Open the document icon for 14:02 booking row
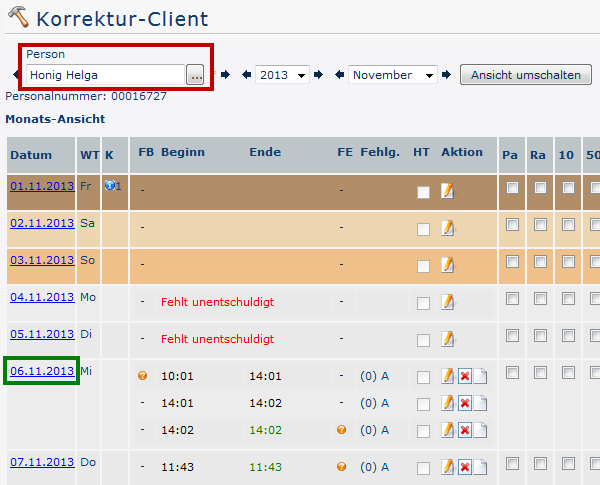 [480, 430]
